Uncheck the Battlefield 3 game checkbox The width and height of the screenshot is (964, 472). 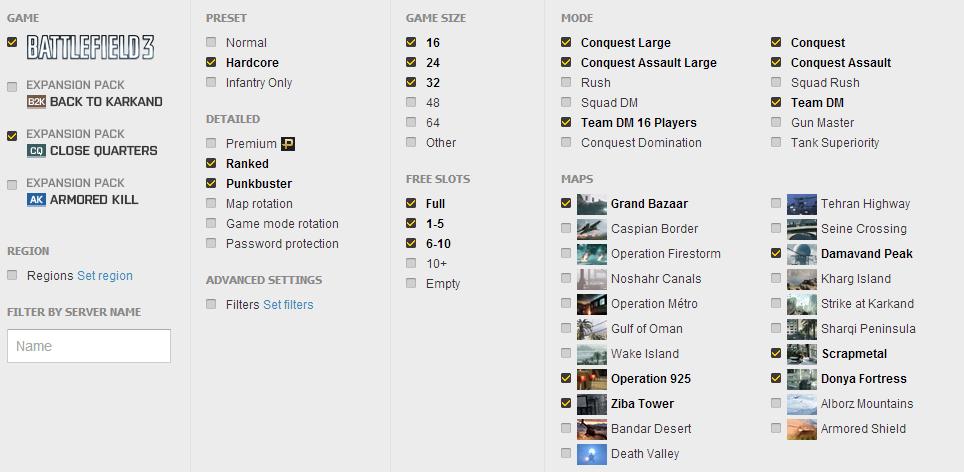pyautogui.click(x=12, y=42)
